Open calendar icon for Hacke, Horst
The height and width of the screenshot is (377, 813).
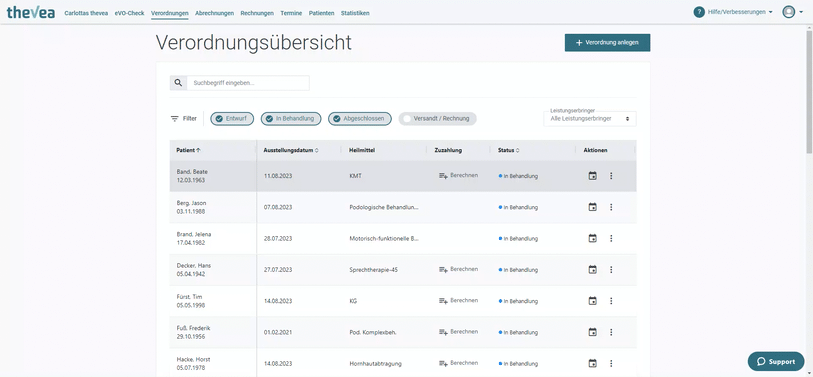point(593,363)
